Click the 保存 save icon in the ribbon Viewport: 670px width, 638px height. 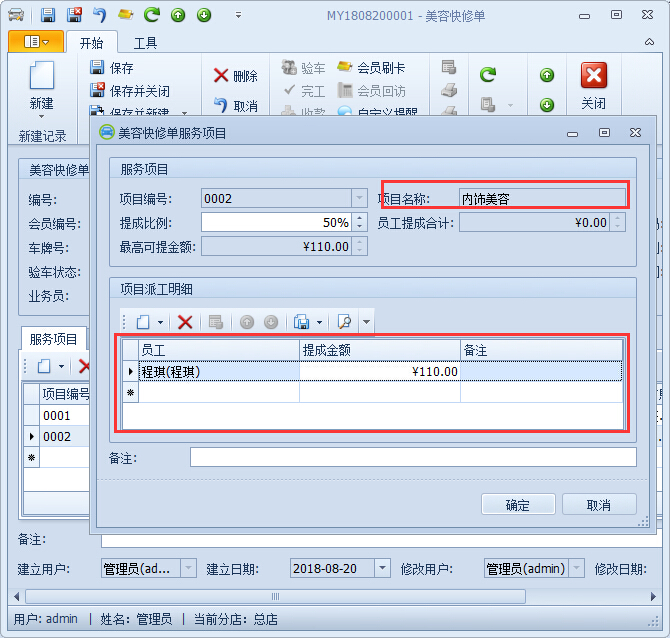coord(98,68)
